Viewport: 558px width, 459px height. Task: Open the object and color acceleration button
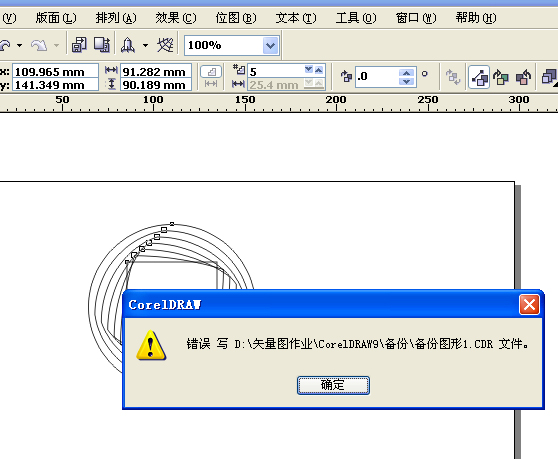(549, 76)
